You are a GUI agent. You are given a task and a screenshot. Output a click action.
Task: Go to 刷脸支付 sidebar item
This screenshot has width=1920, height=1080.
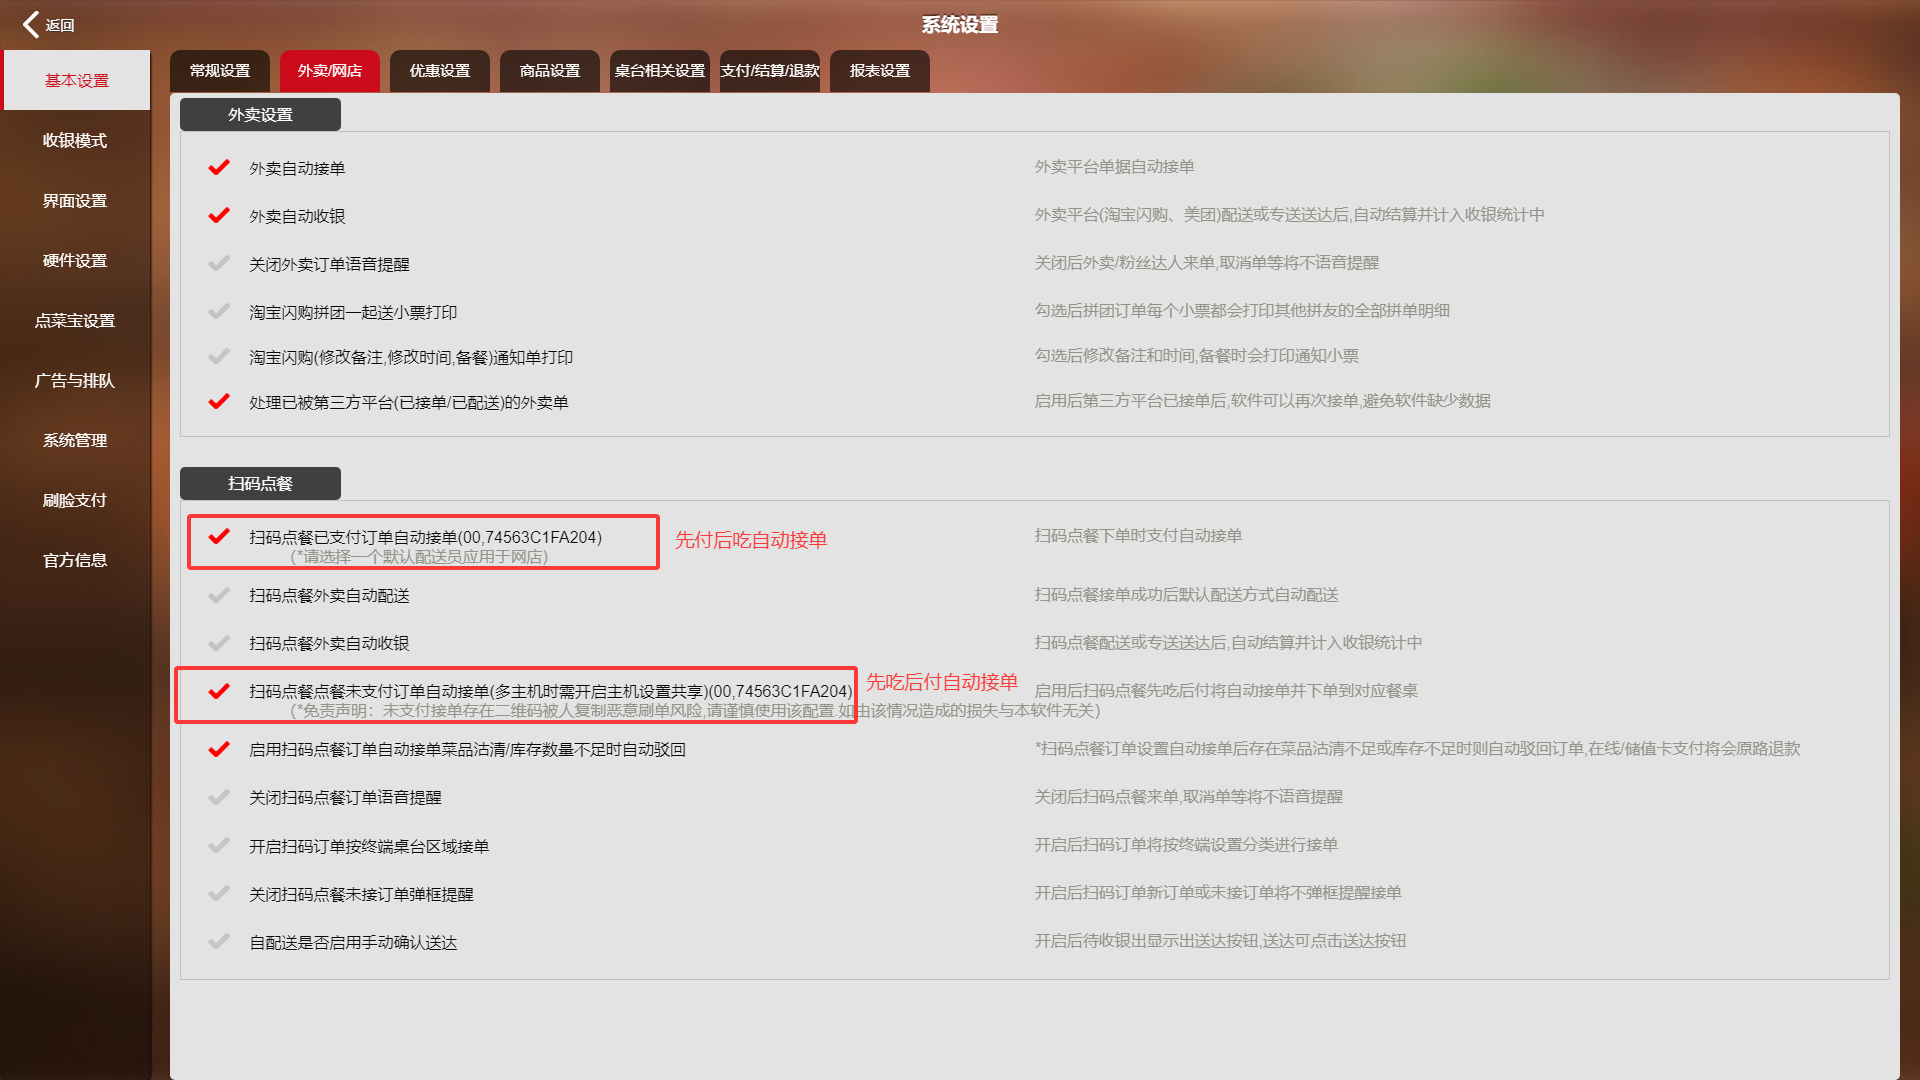click(x=75, y=500)
